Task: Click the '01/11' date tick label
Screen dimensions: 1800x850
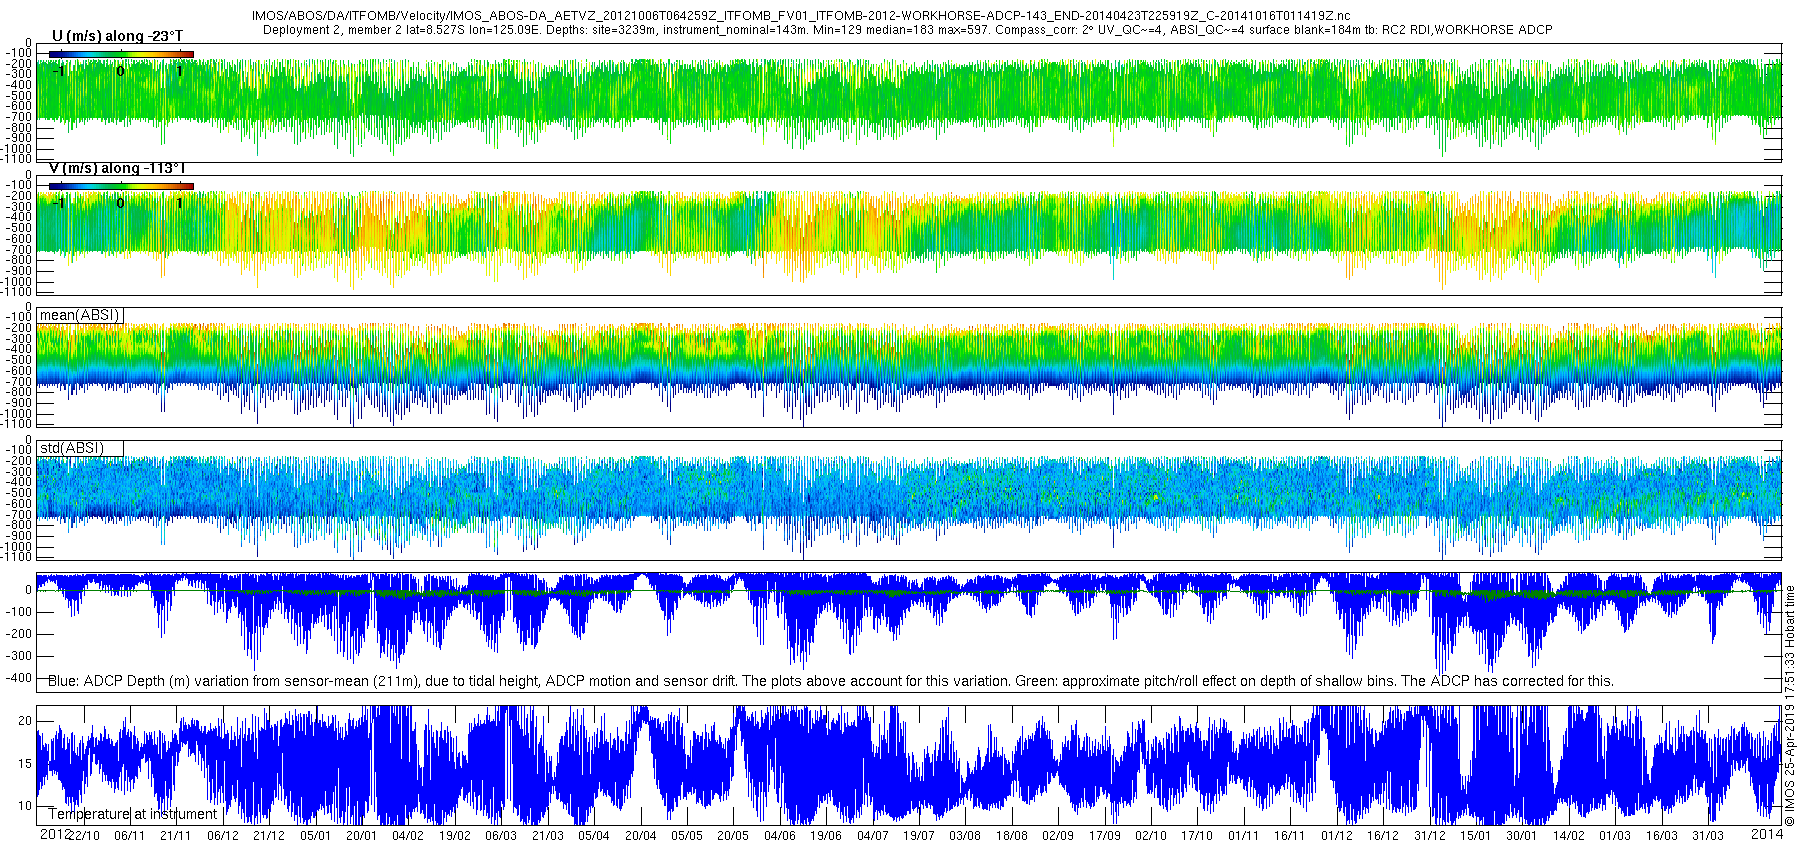Action: 1243,836
